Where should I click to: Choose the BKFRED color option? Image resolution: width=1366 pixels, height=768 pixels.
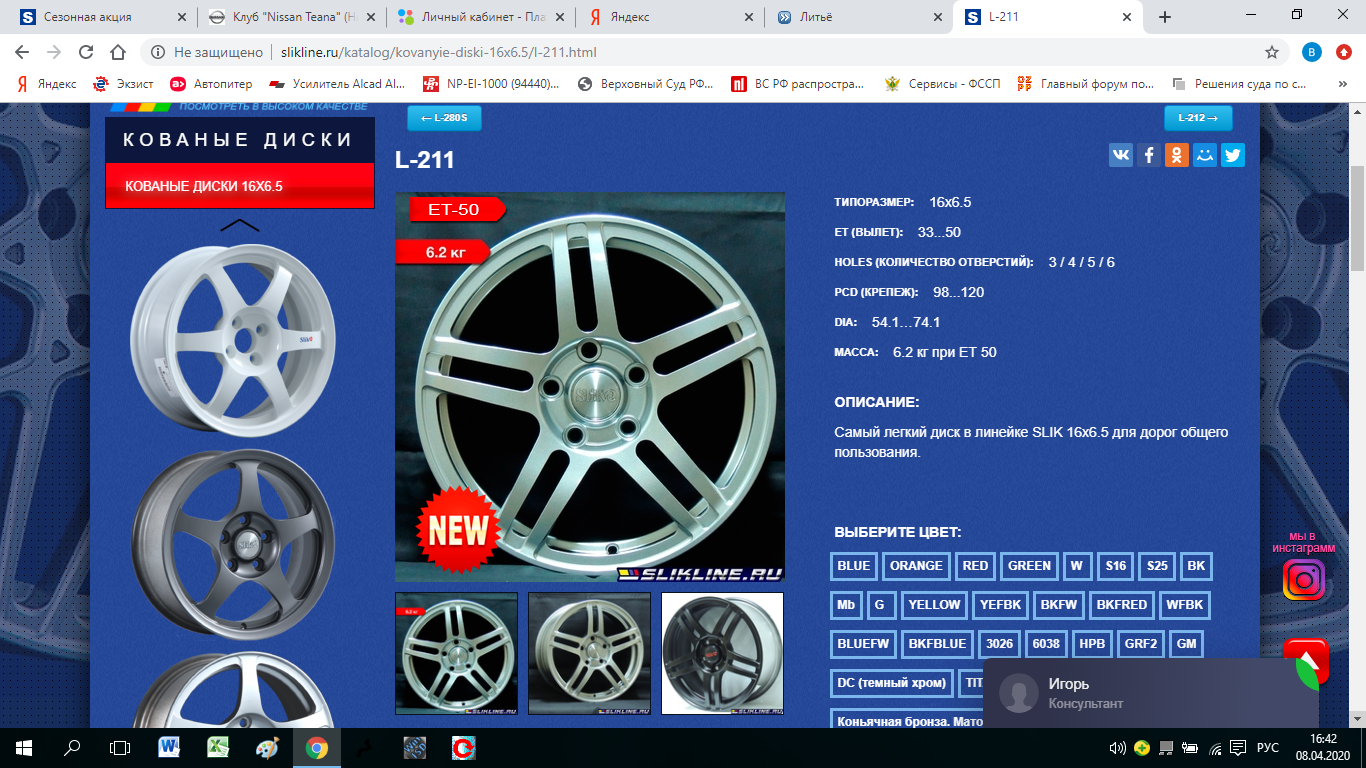pos(1121,605)
